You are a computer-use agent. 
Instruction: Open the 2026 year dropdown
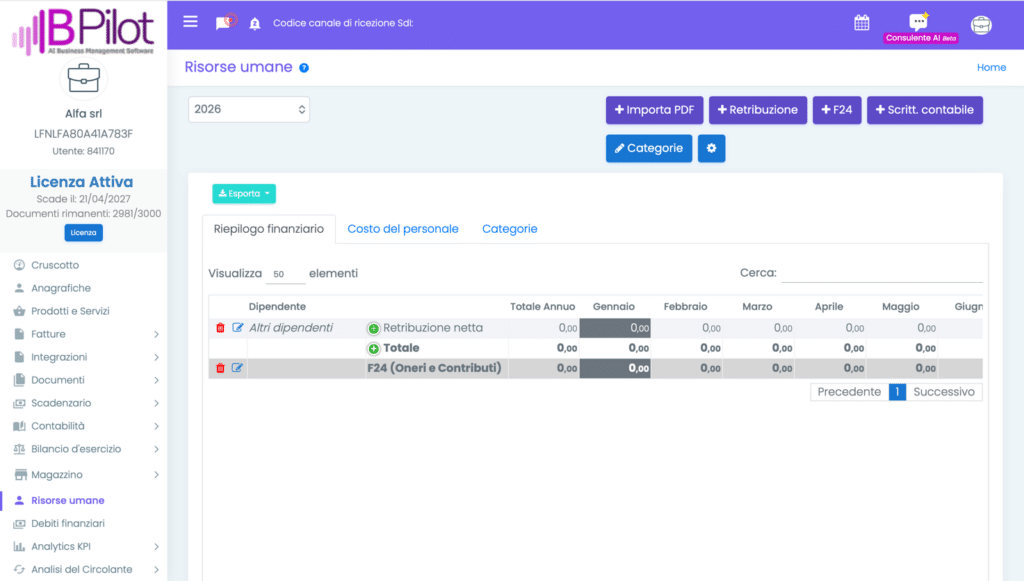click(x=249, y=109)
